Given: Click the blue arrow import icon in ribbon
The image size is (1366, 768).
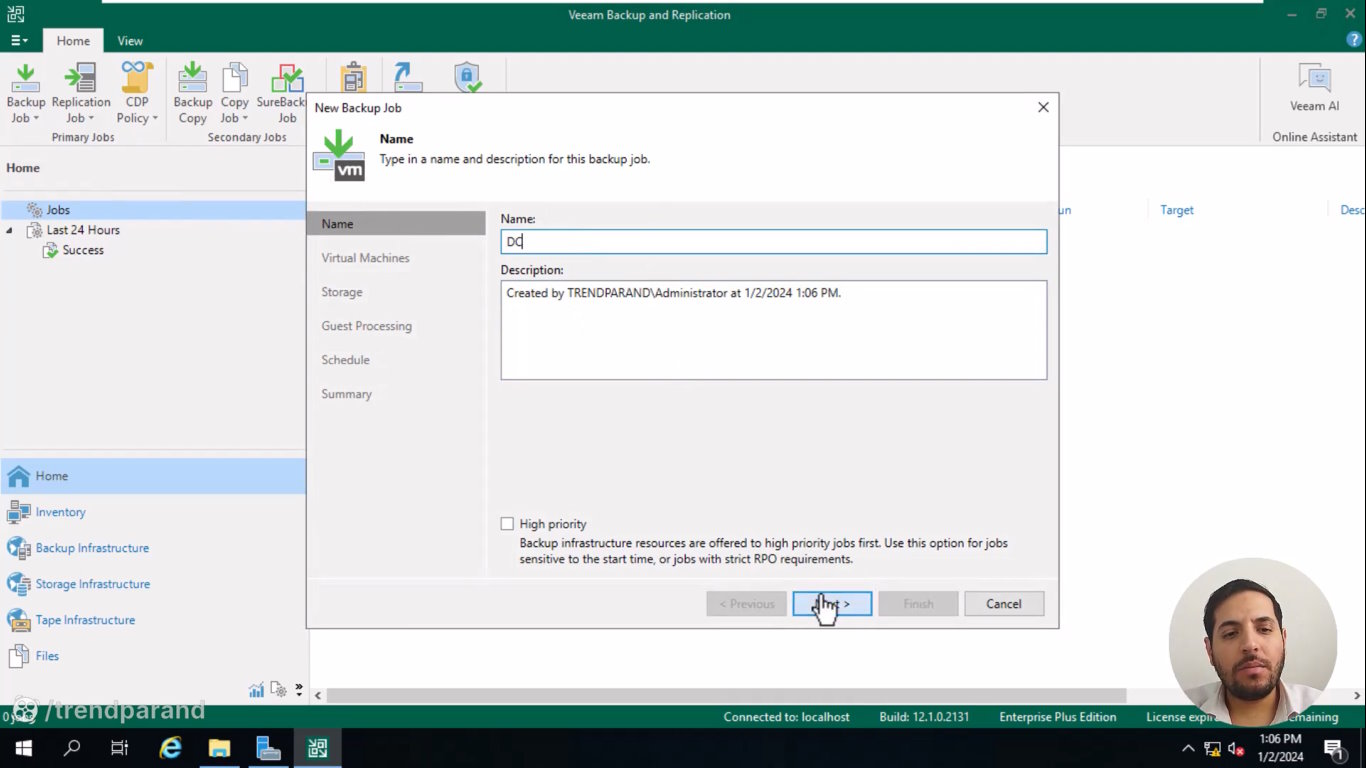Looking at the screenshot, I should (x=408, y=77).
